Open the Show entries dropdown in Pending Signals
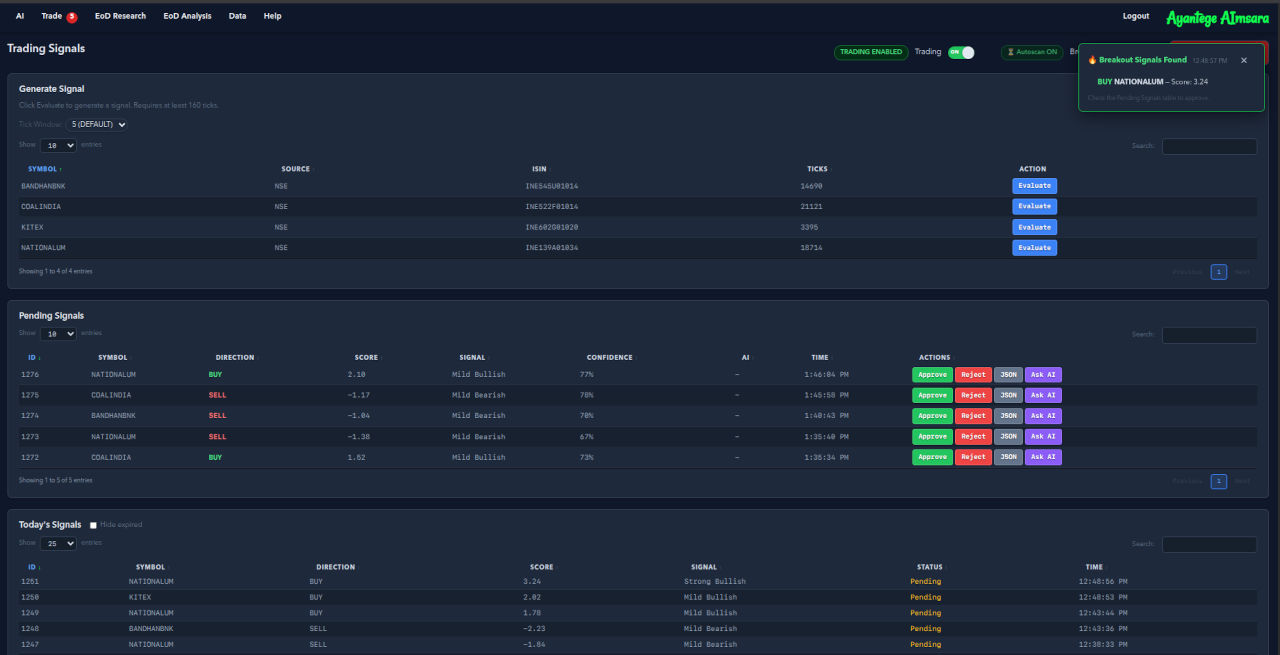 click(x=59, y=333)
